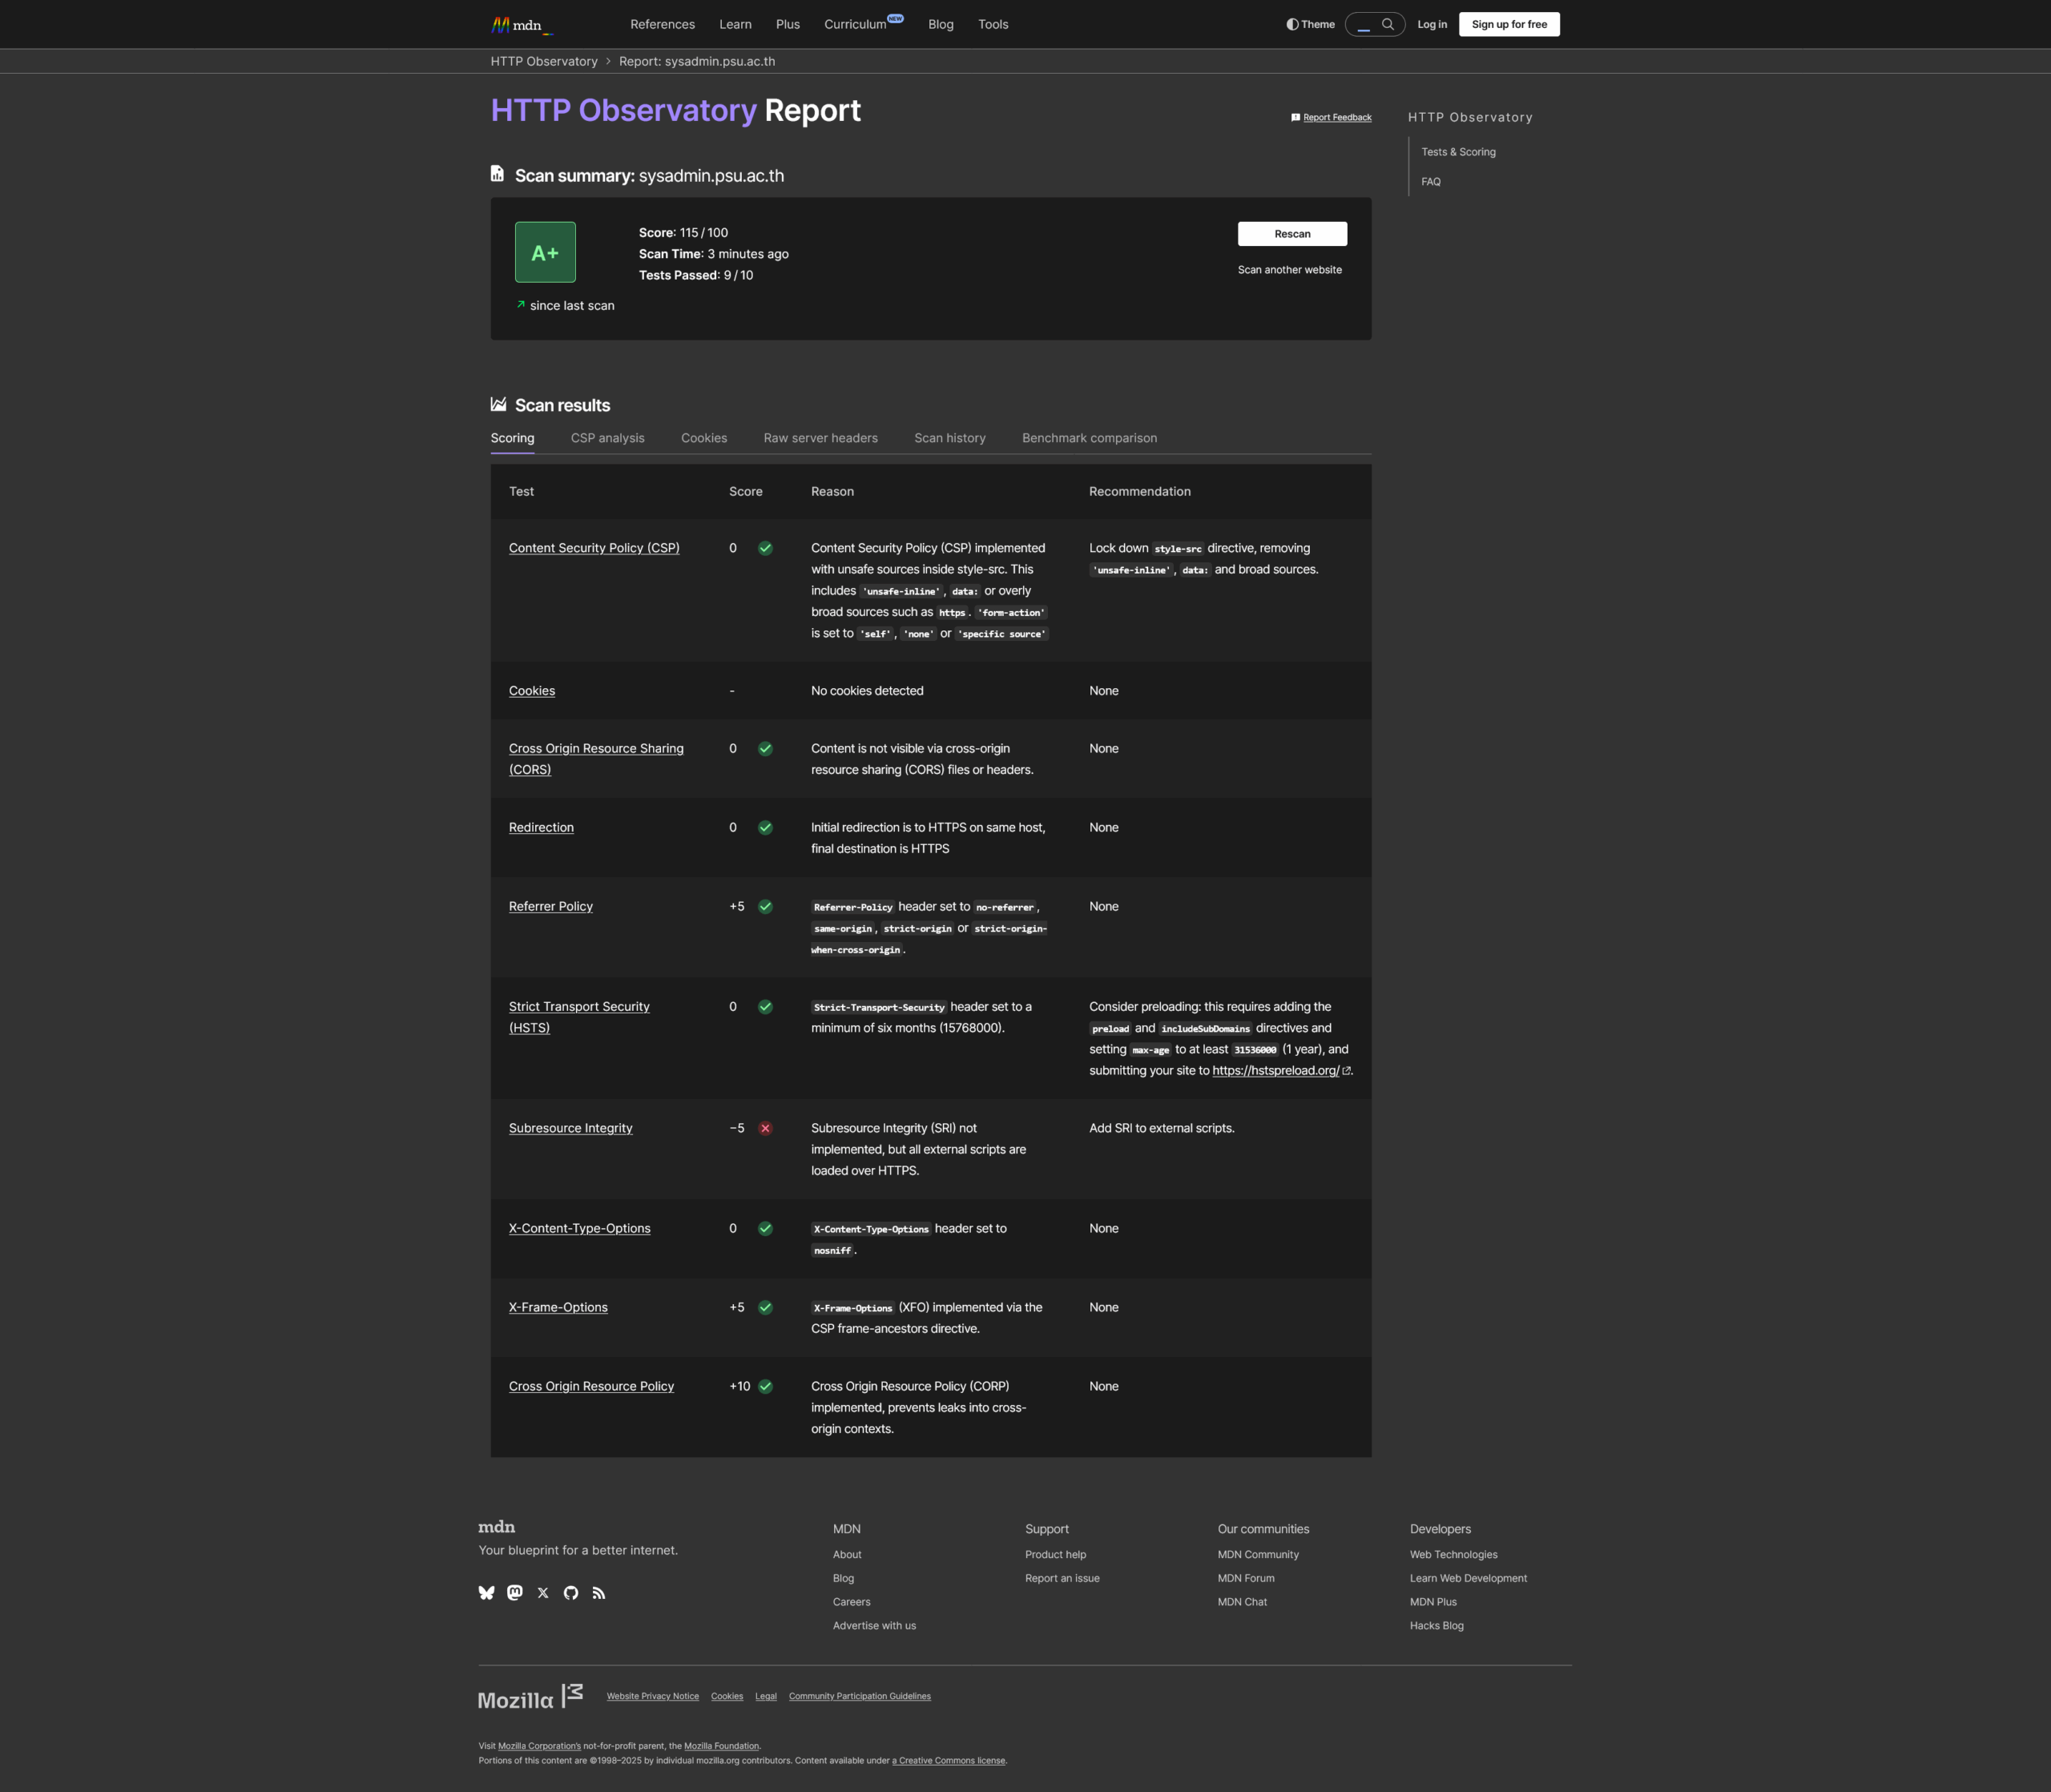Open the Learn menu
The width and height of the screenshot is (2051, 1792).
(735, 24)
